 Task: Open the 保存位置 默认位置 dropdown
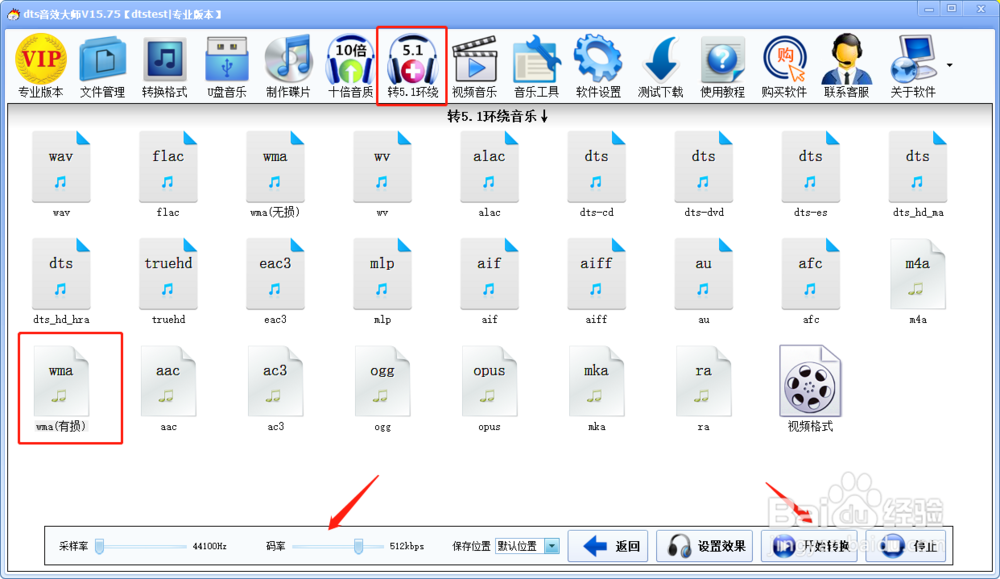[527, 546]
